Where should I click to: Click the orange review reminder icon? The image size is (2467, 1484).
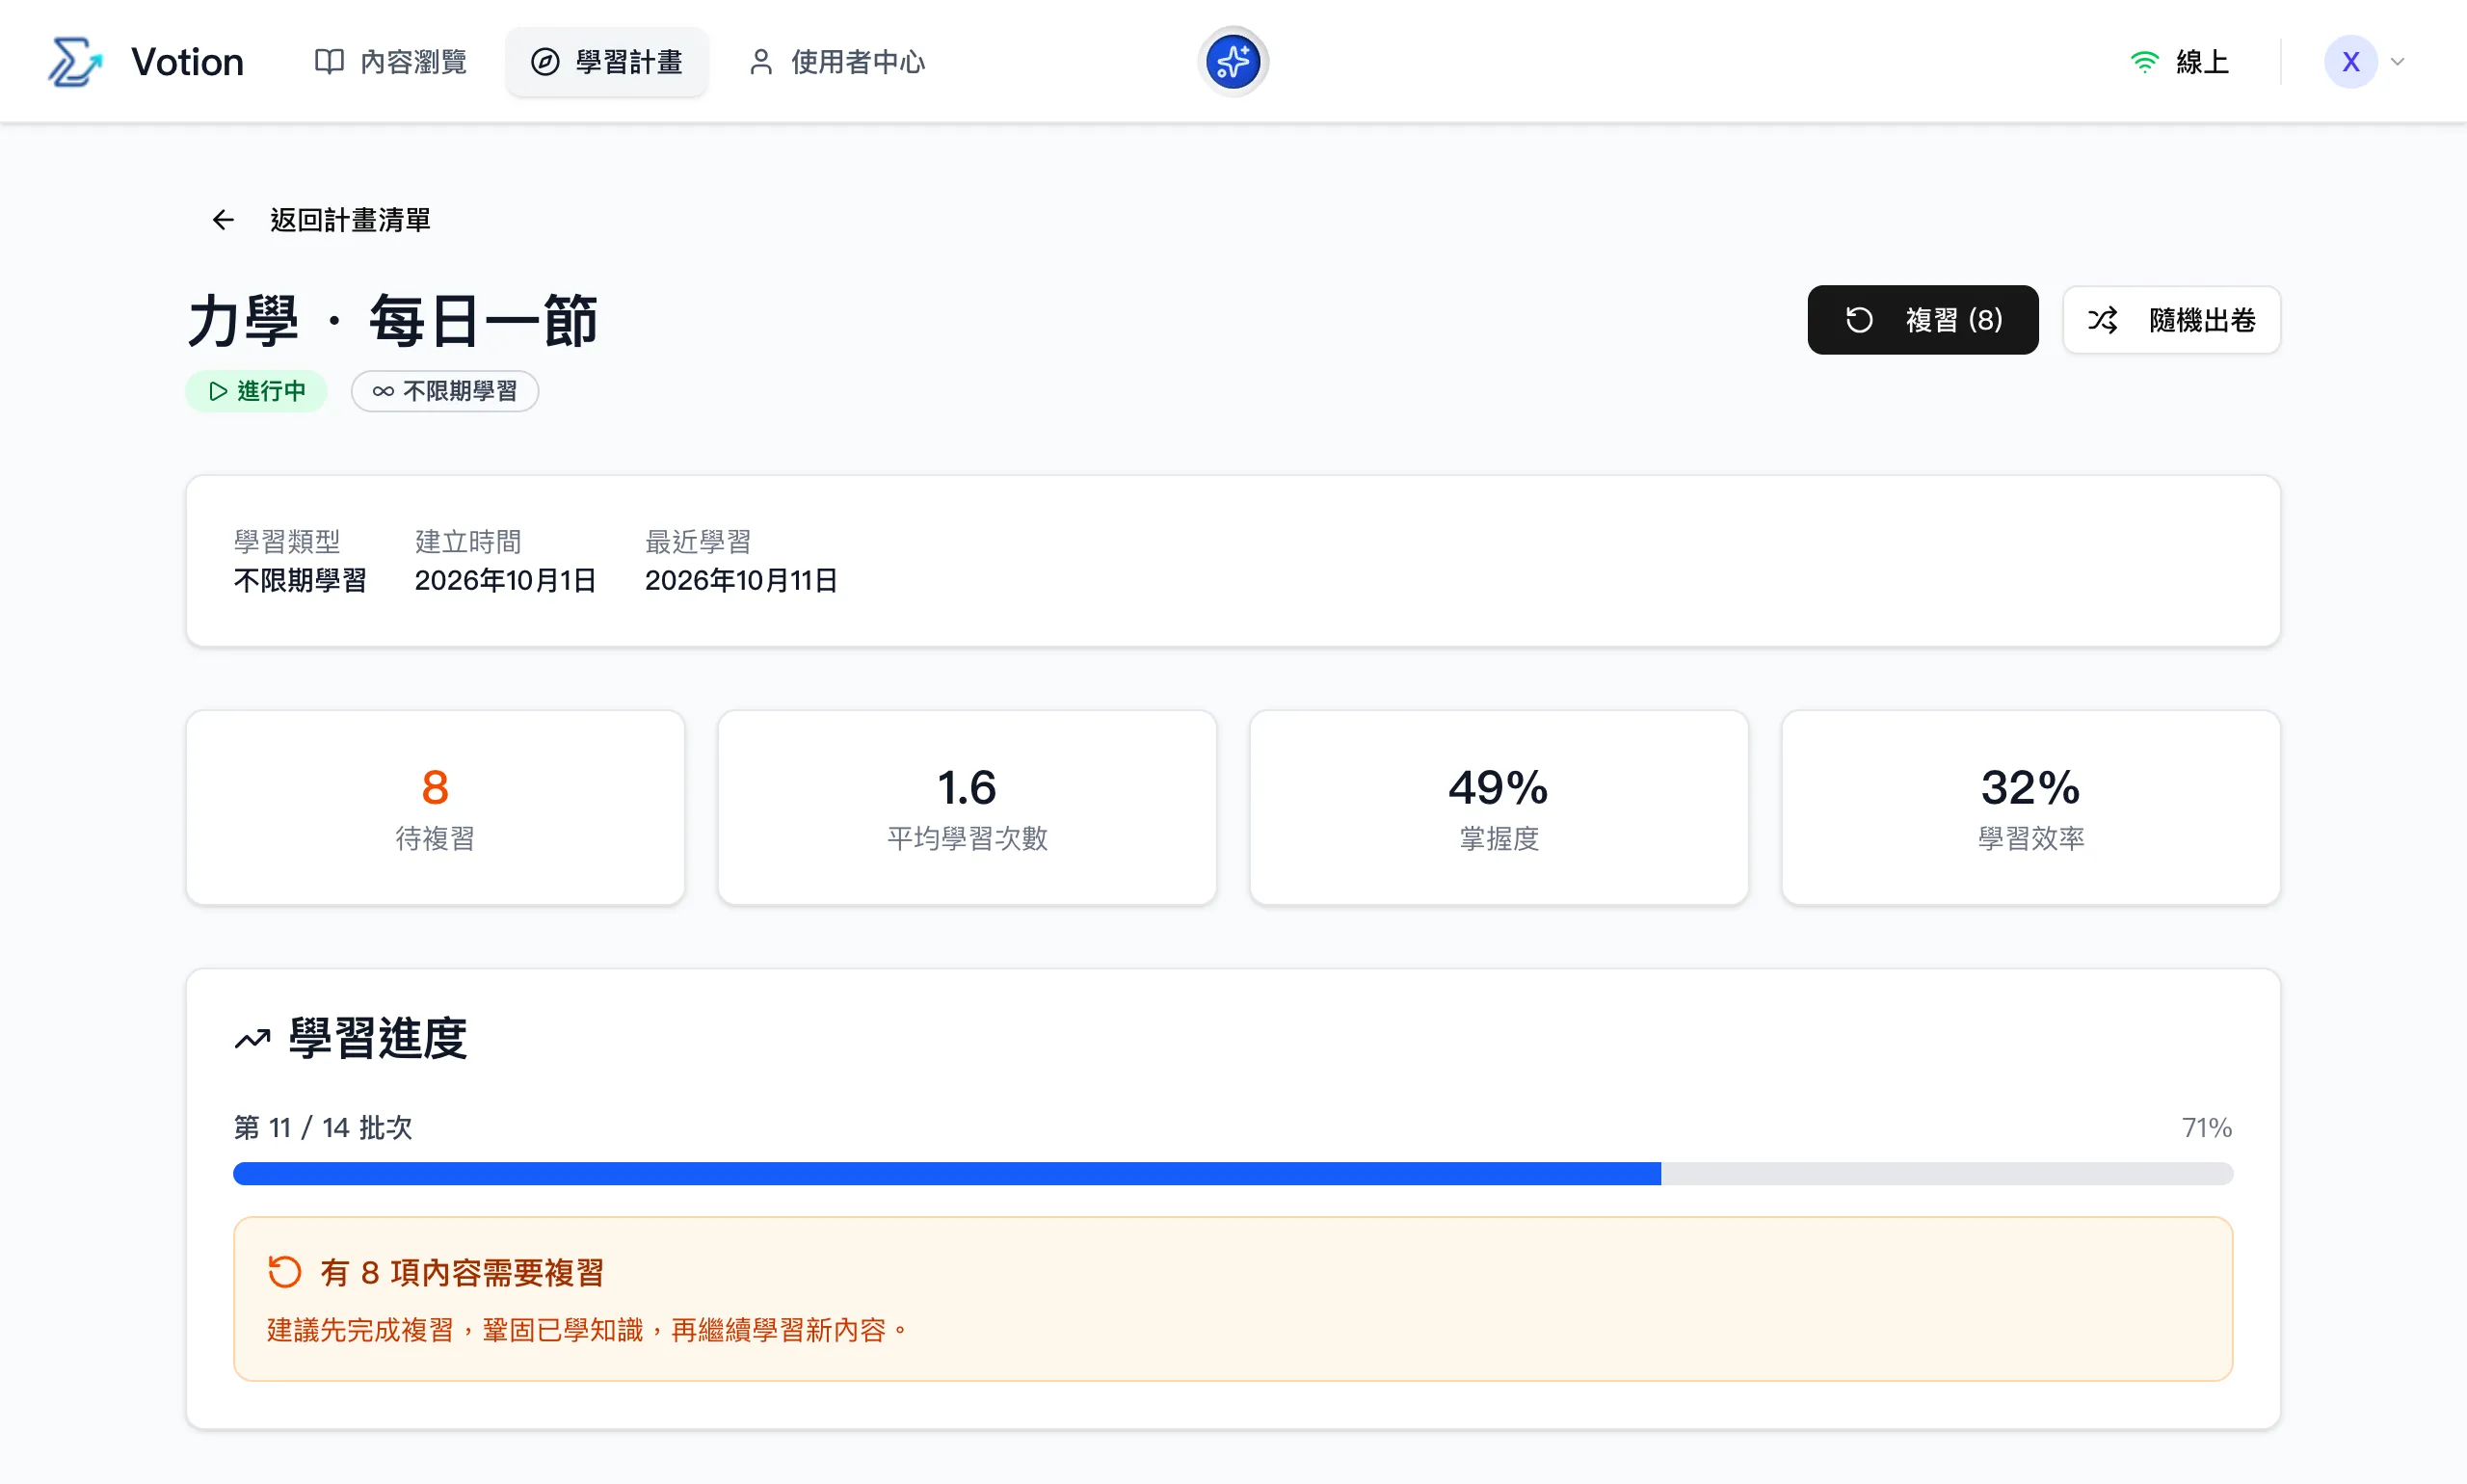click(x=284, y=1272)
